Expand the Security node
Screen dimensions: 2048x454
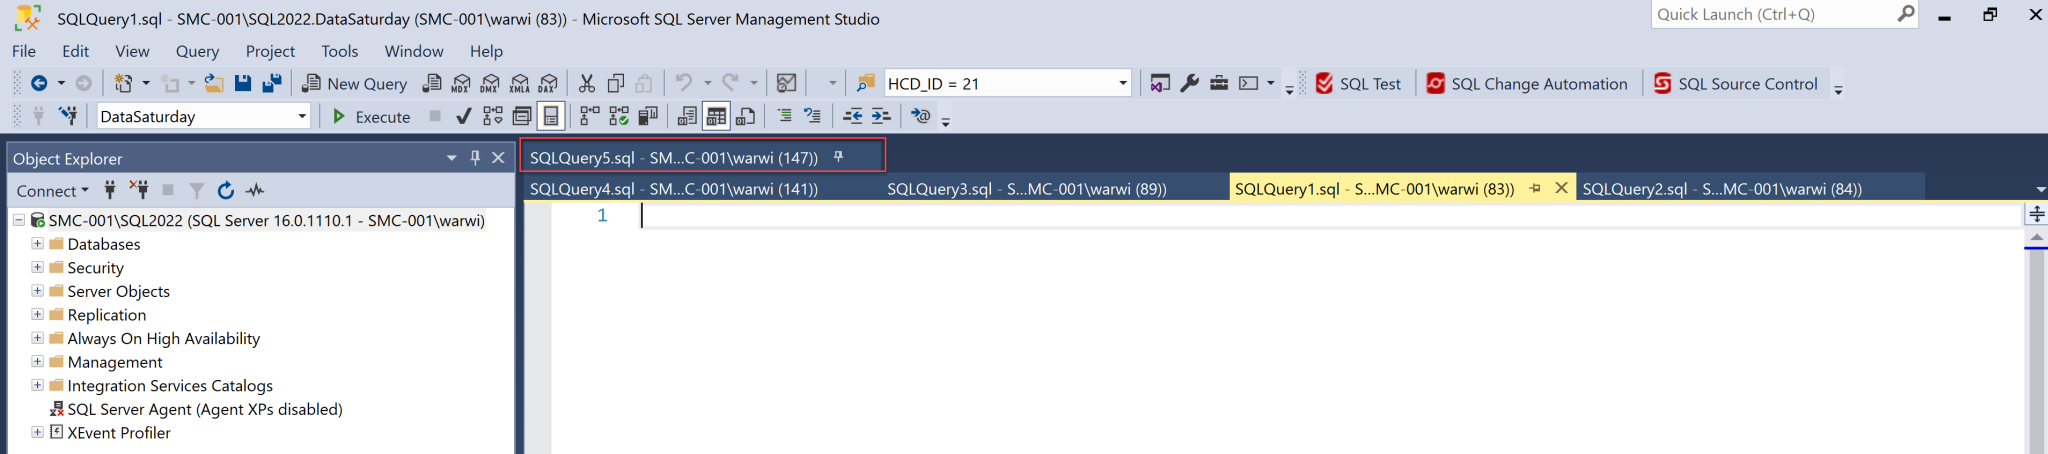click(37, 267)
